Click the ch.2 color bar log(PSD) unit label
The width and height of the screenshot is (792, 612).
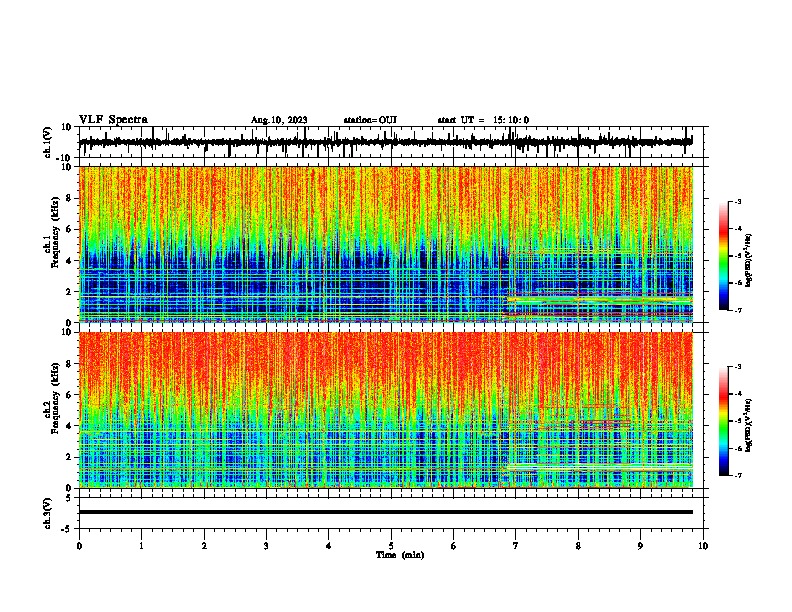749,425
